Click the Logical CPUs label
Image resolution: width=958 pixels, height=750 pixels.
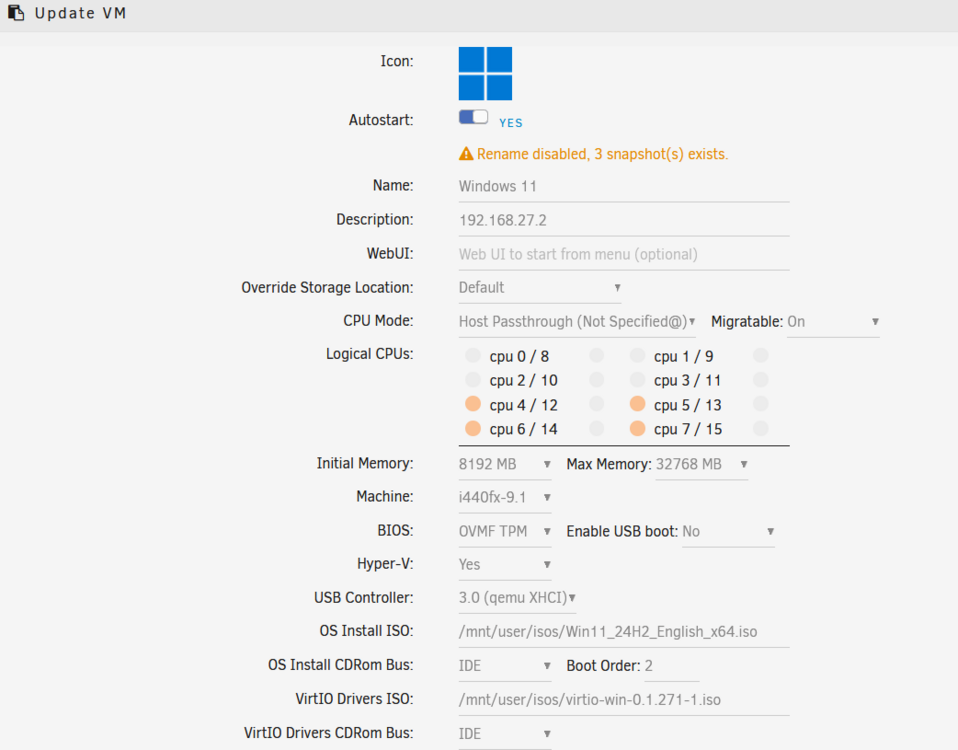pos(370,354)
